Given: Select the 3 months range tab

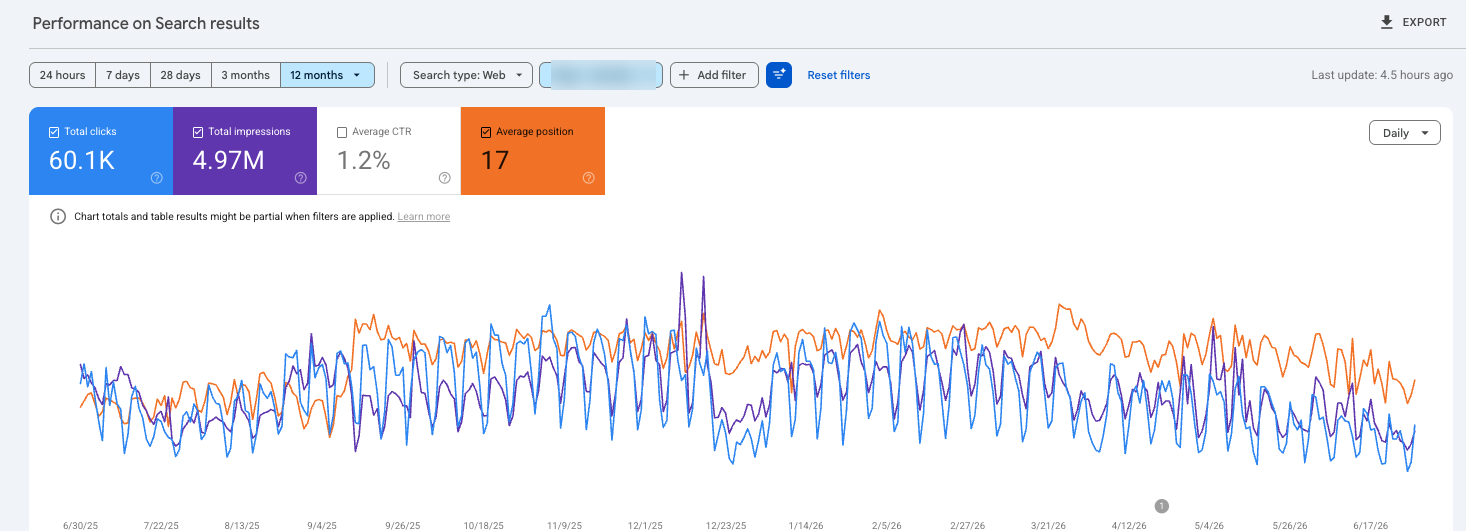Looking at the screenshot, I should pos(246,75).
